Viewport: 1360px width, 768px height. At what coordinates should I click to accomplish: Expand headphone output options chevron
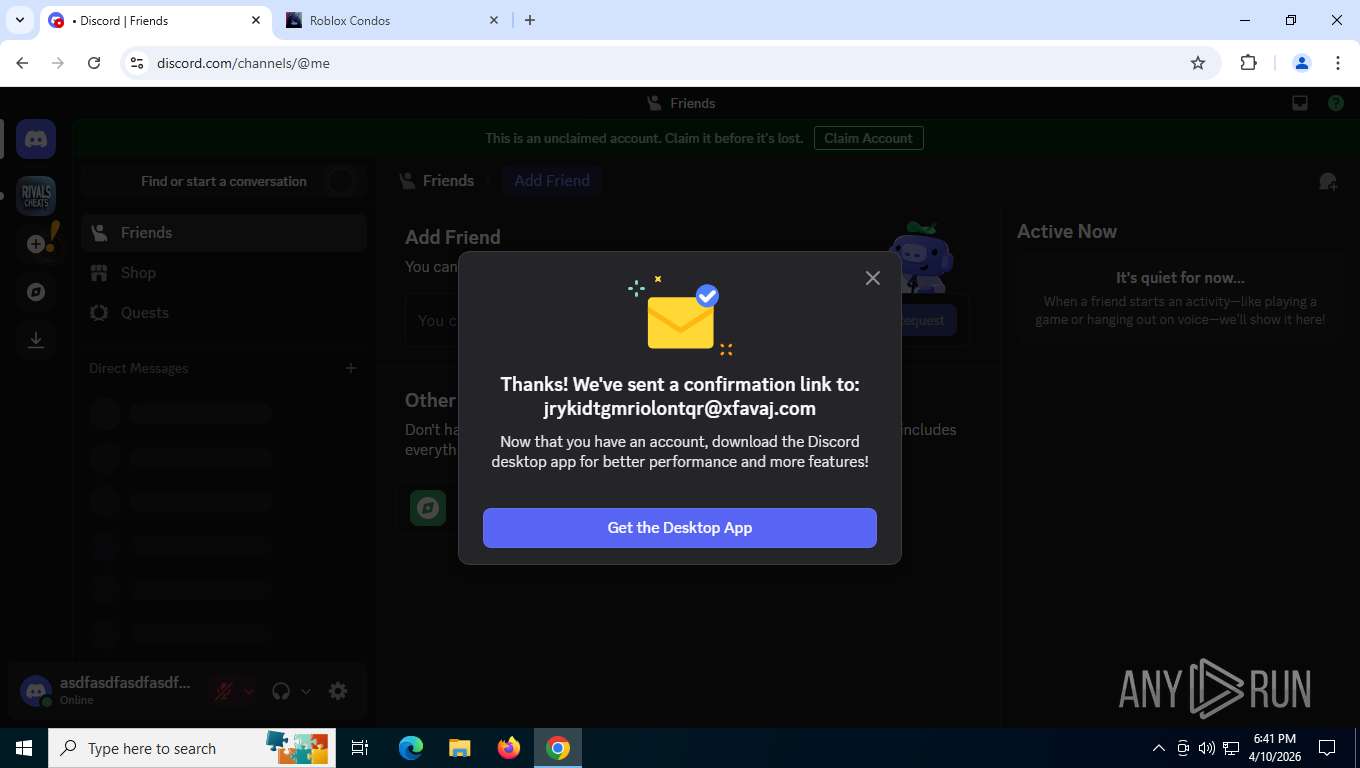click(x=306, y=691)
